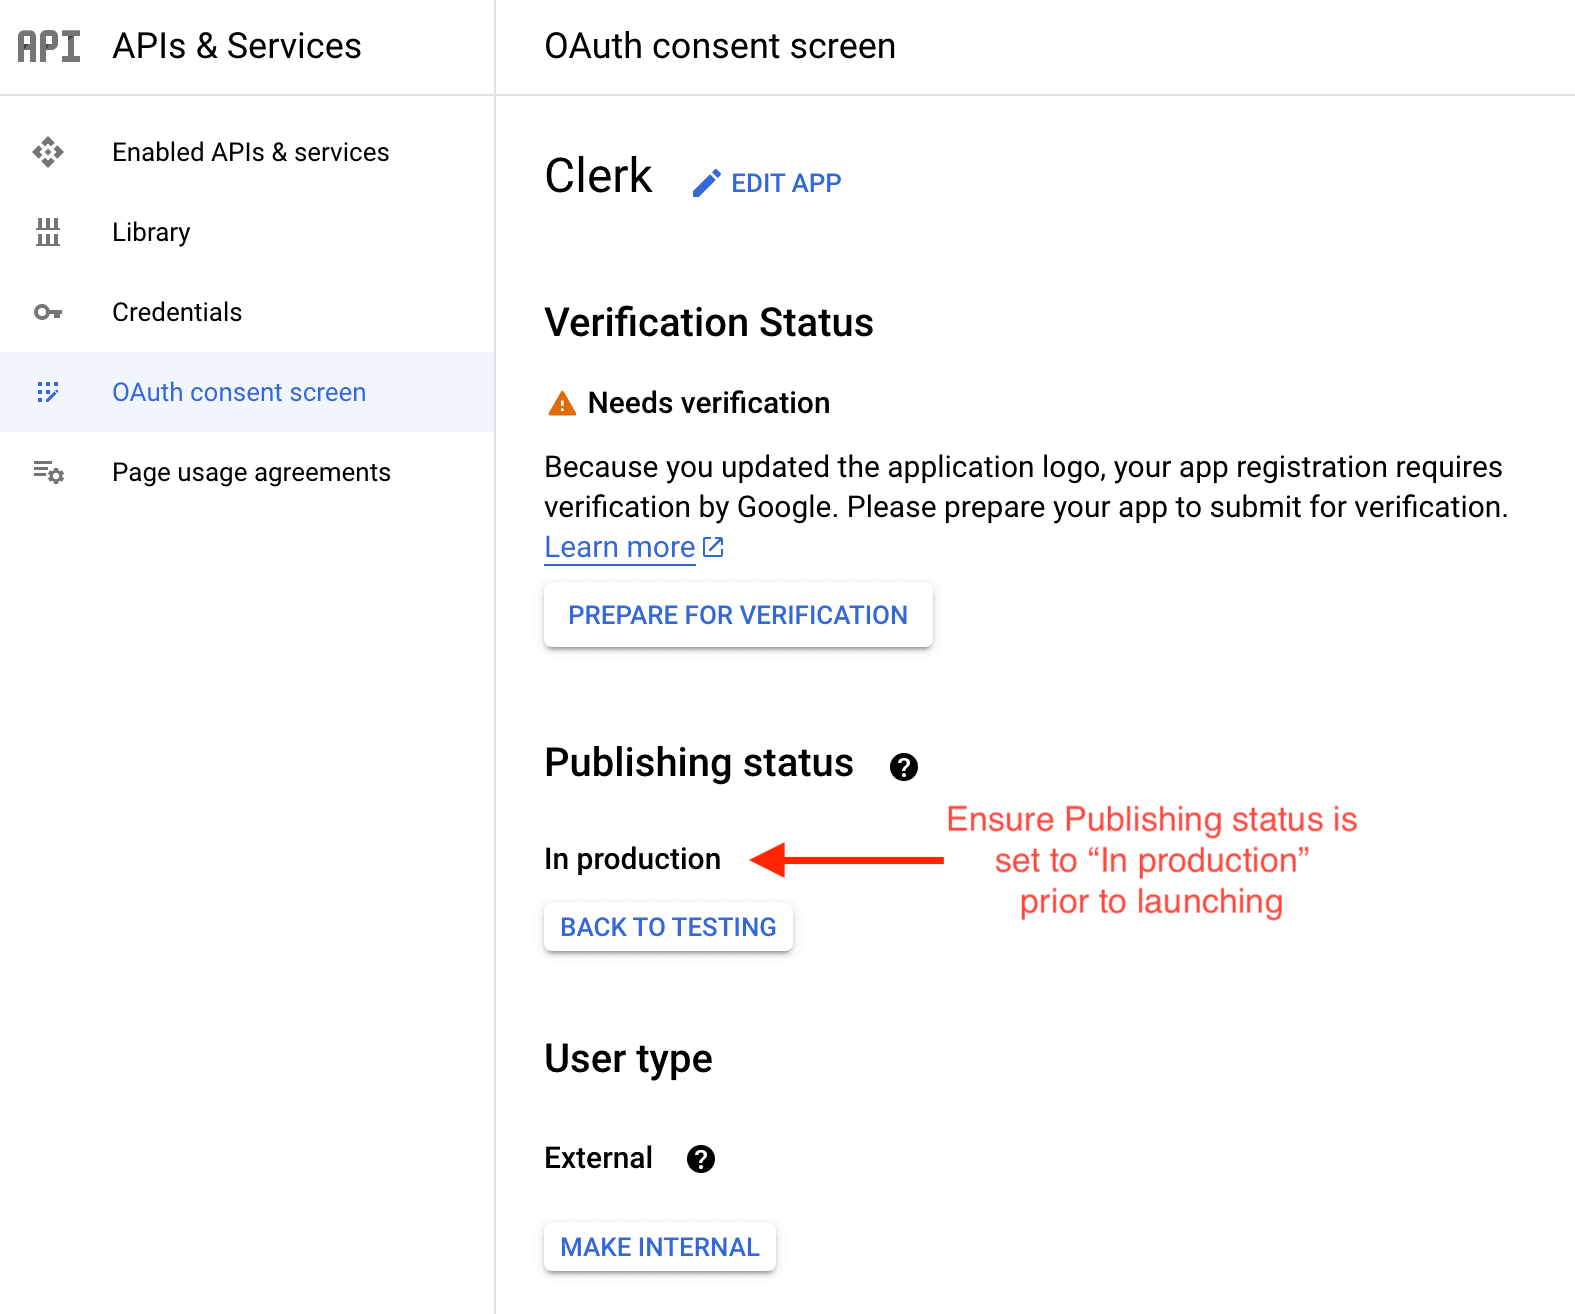Screen dimensions: 1575x1314
Task: Open the Publishing status help tooltip
Action: point(903,766)
